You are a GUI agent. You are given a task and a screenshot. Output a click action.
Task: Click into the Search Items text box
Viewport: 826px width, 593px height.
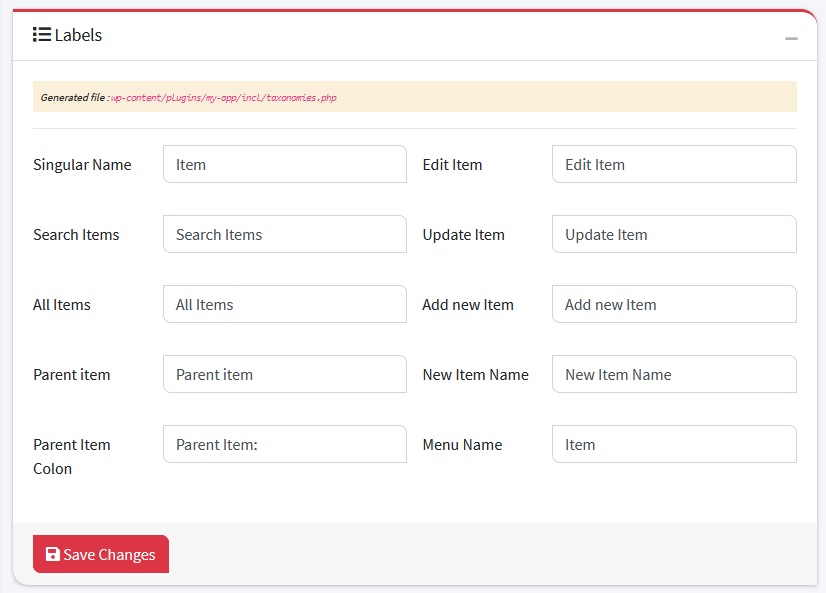click(284, 234)
